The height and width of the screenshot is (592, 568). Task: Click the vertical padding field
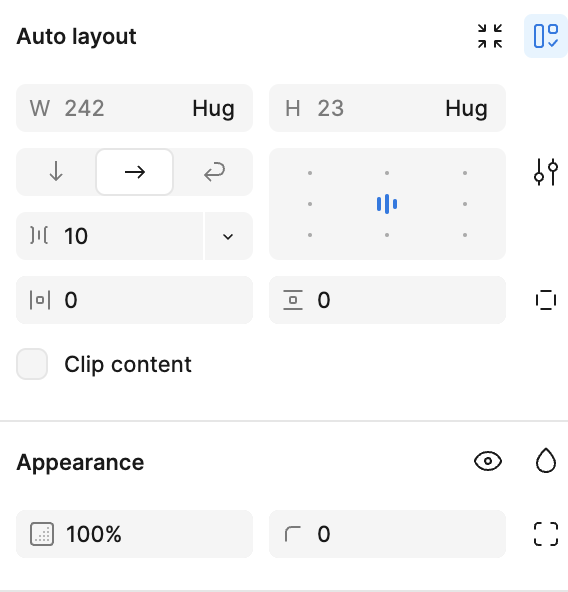387,300
